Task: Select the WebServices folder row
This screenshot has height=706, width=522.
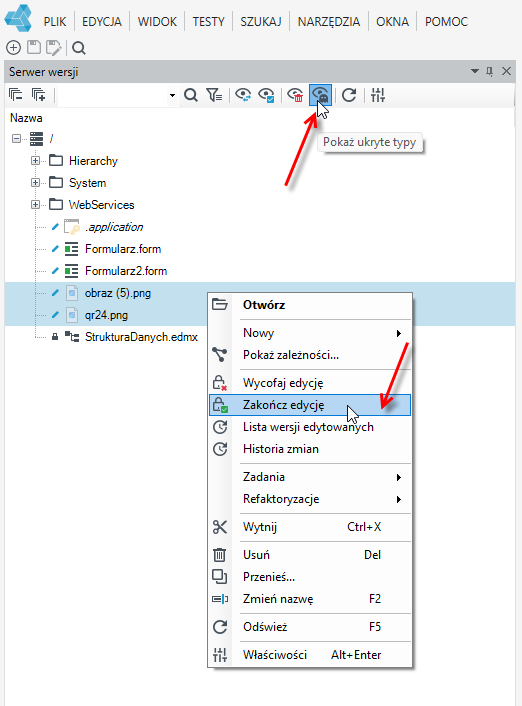Action: click(x=101, y=205)
